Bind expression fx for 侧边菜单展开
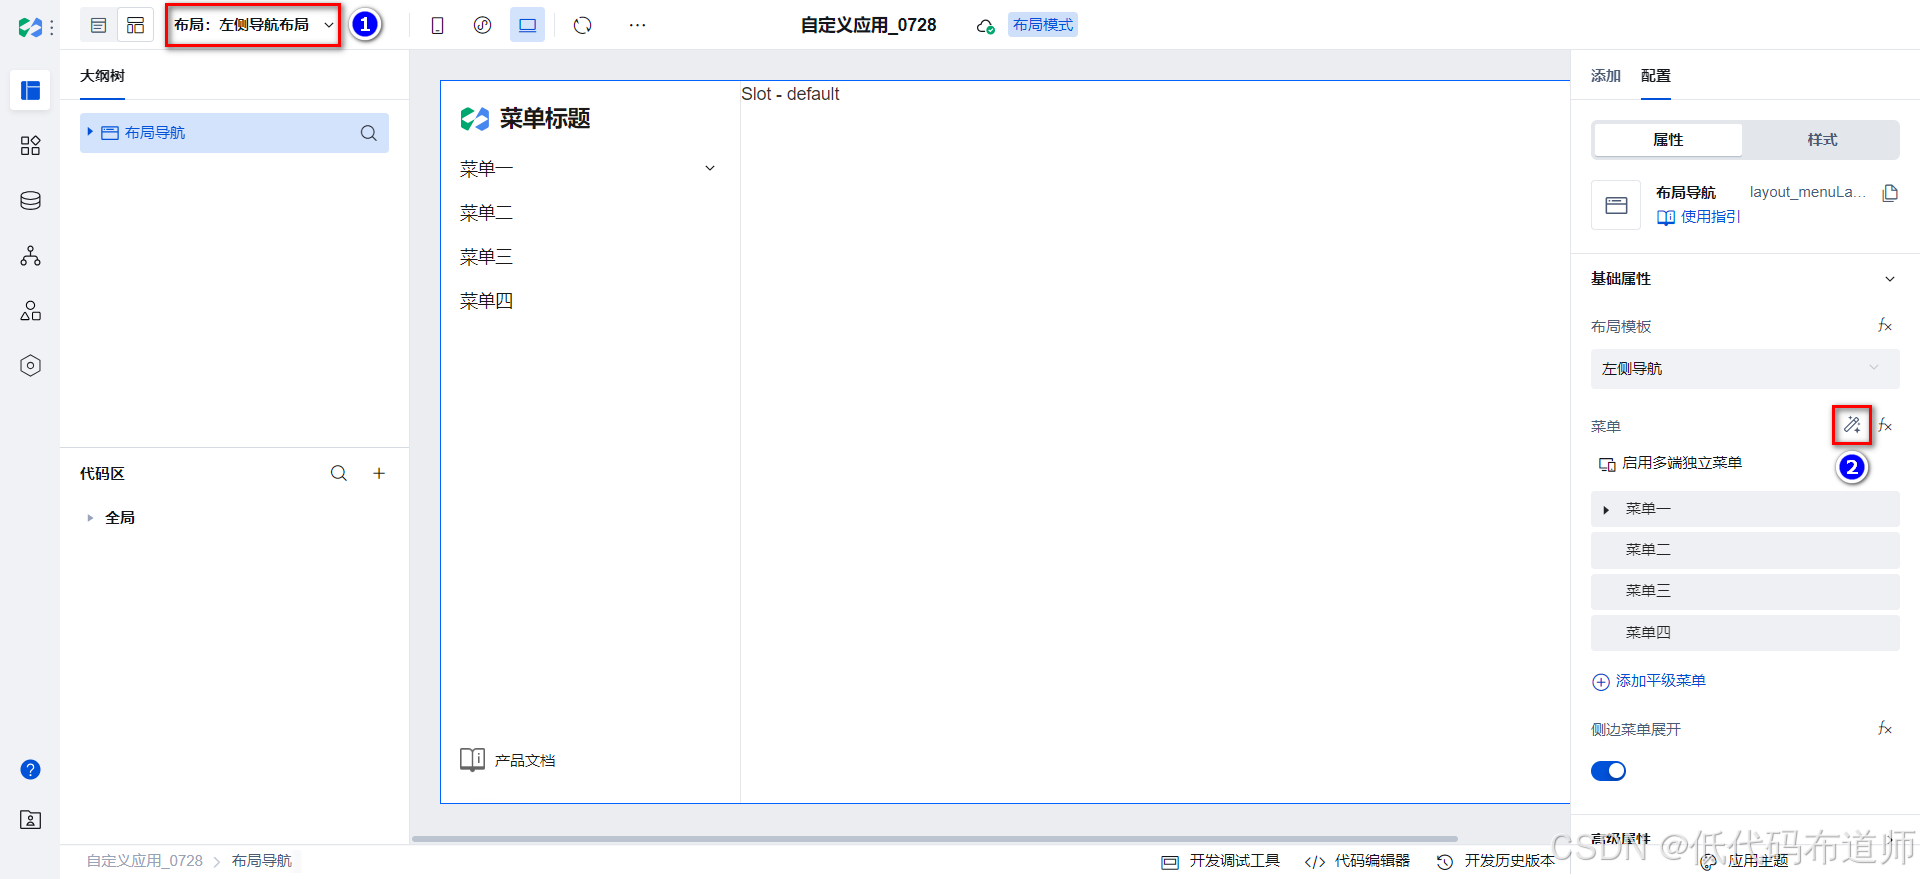The width and height of the screenshot is (1920, 879). [x=1885, y=729]
